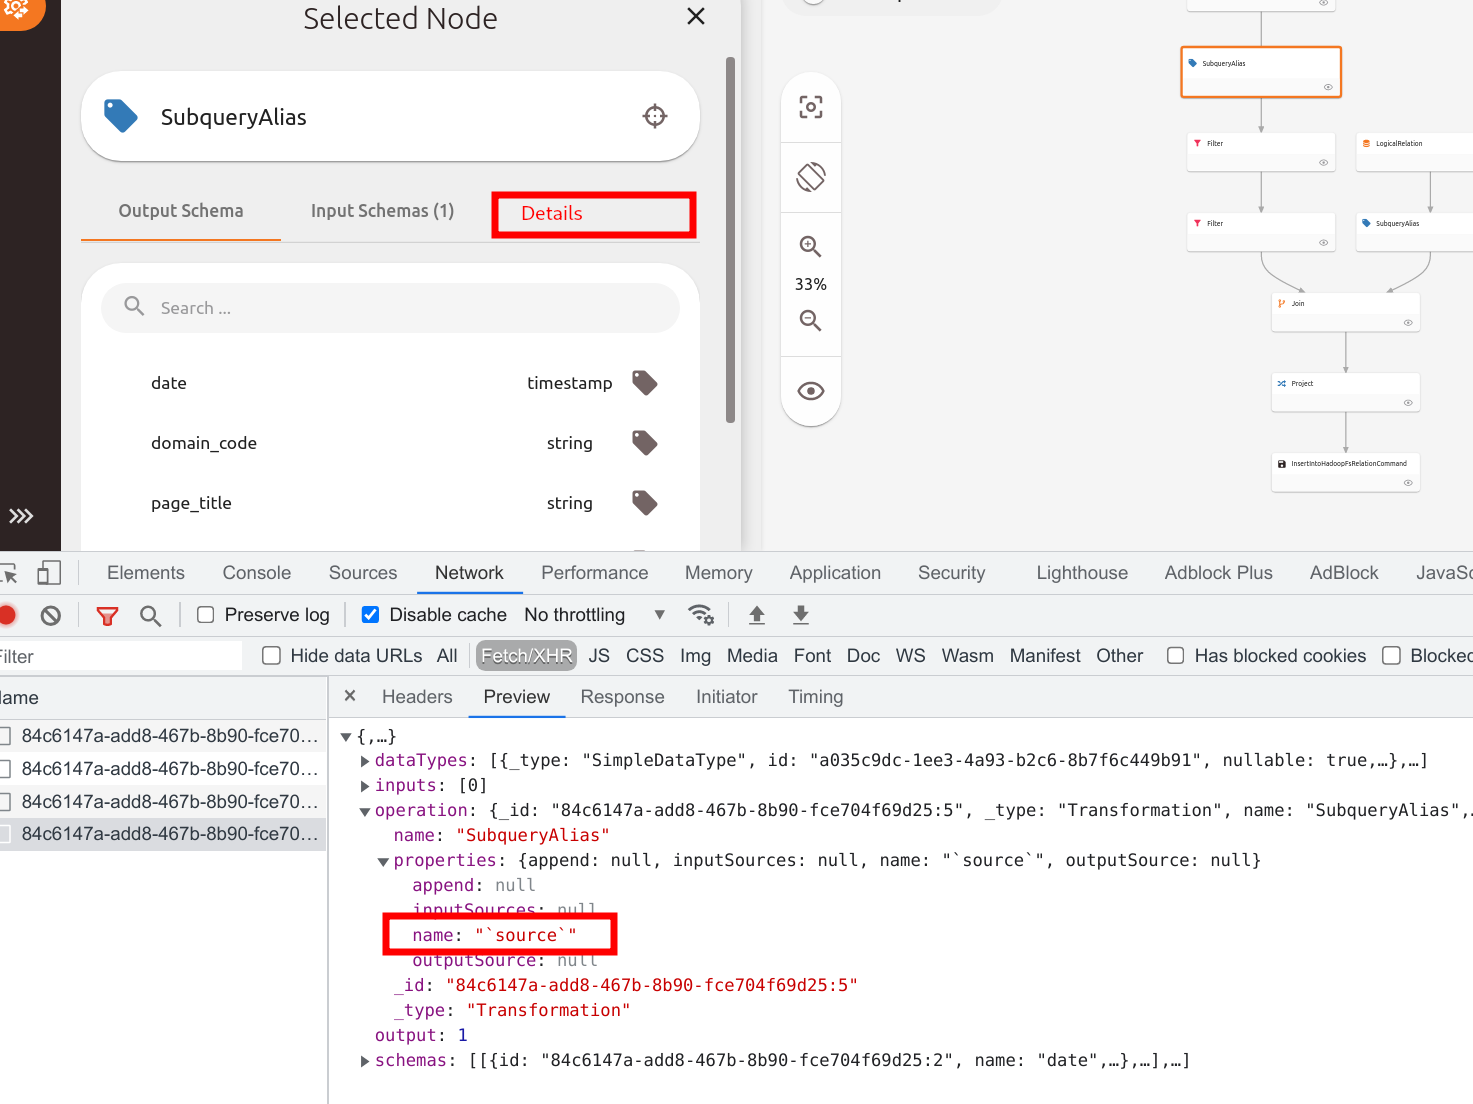Click the crosshair locate icon beside SubqueryAlias
1473x1104 pixels.
pyautogui.click(x=654, y=116)
